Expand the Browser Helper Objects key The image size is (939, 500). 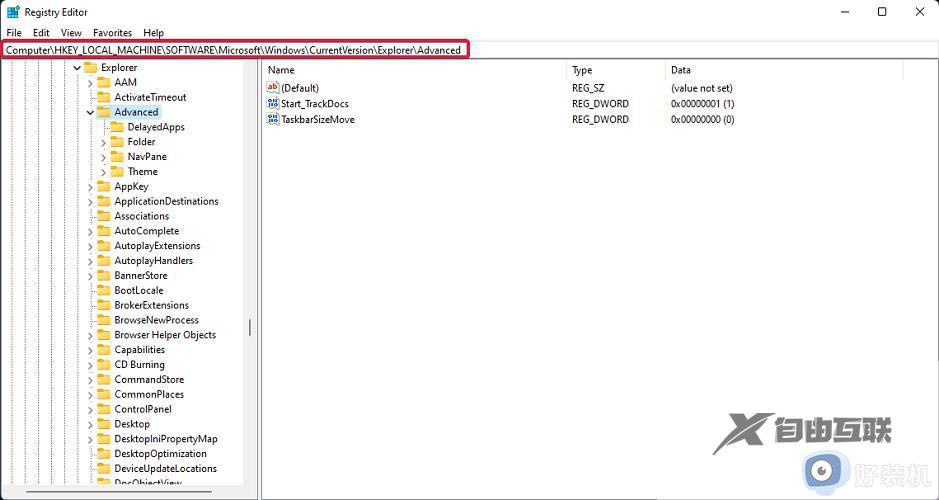click(90, 335)
